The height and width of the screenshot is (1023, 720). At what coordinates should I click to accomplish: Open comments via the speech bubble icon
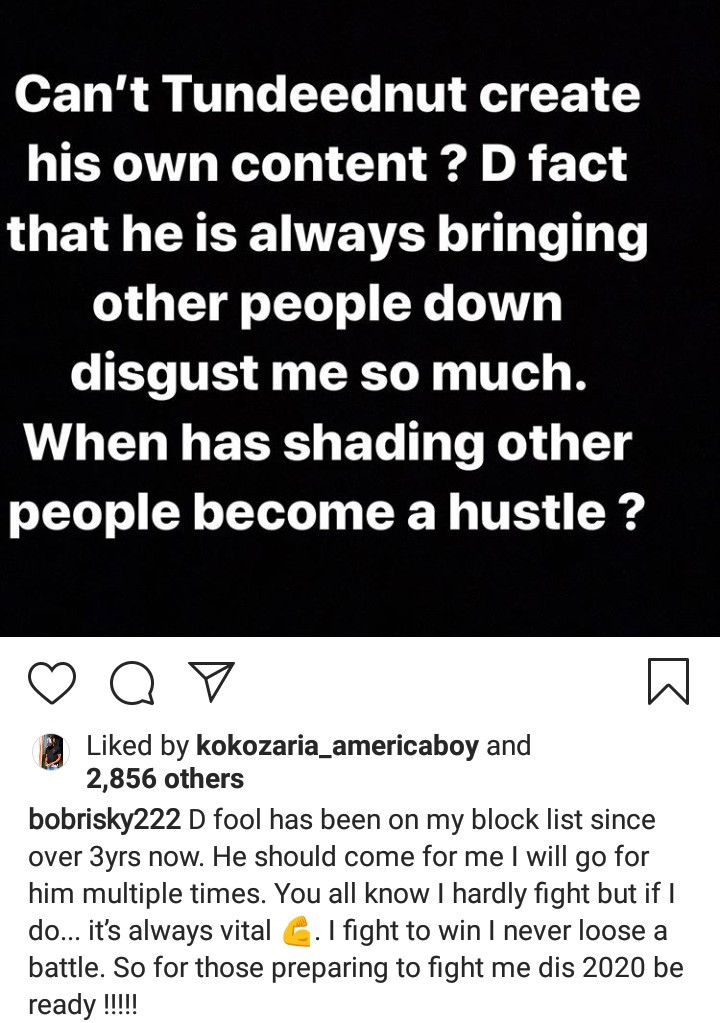click(132, 684)
